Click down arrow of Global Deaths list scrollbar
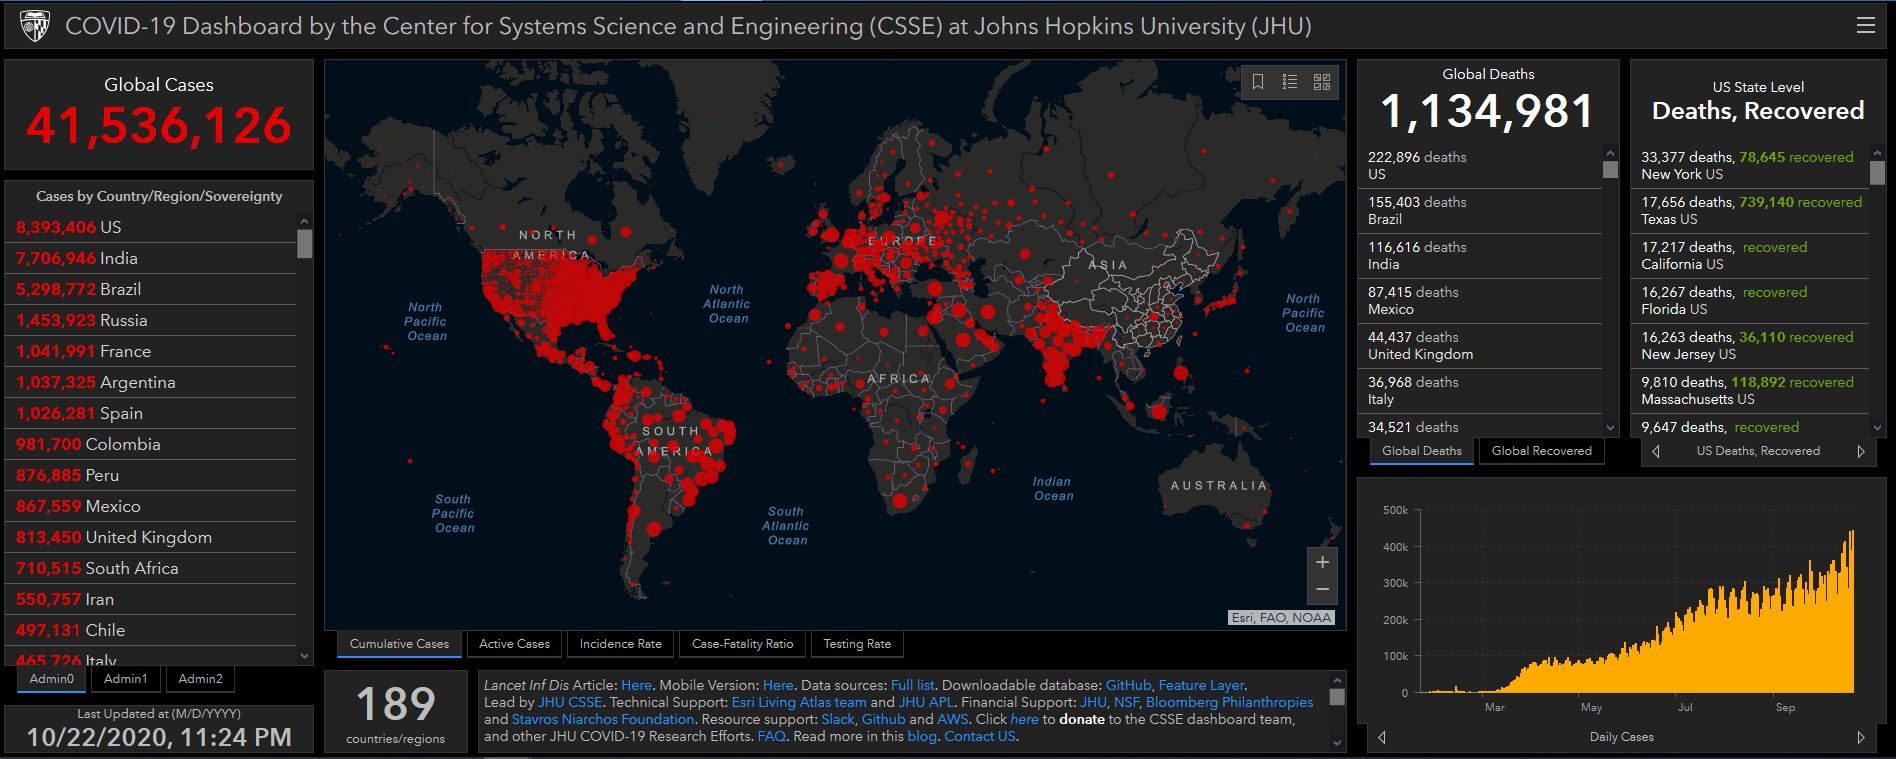Screen dimensions: 1896x759 tap(1610, 428)
